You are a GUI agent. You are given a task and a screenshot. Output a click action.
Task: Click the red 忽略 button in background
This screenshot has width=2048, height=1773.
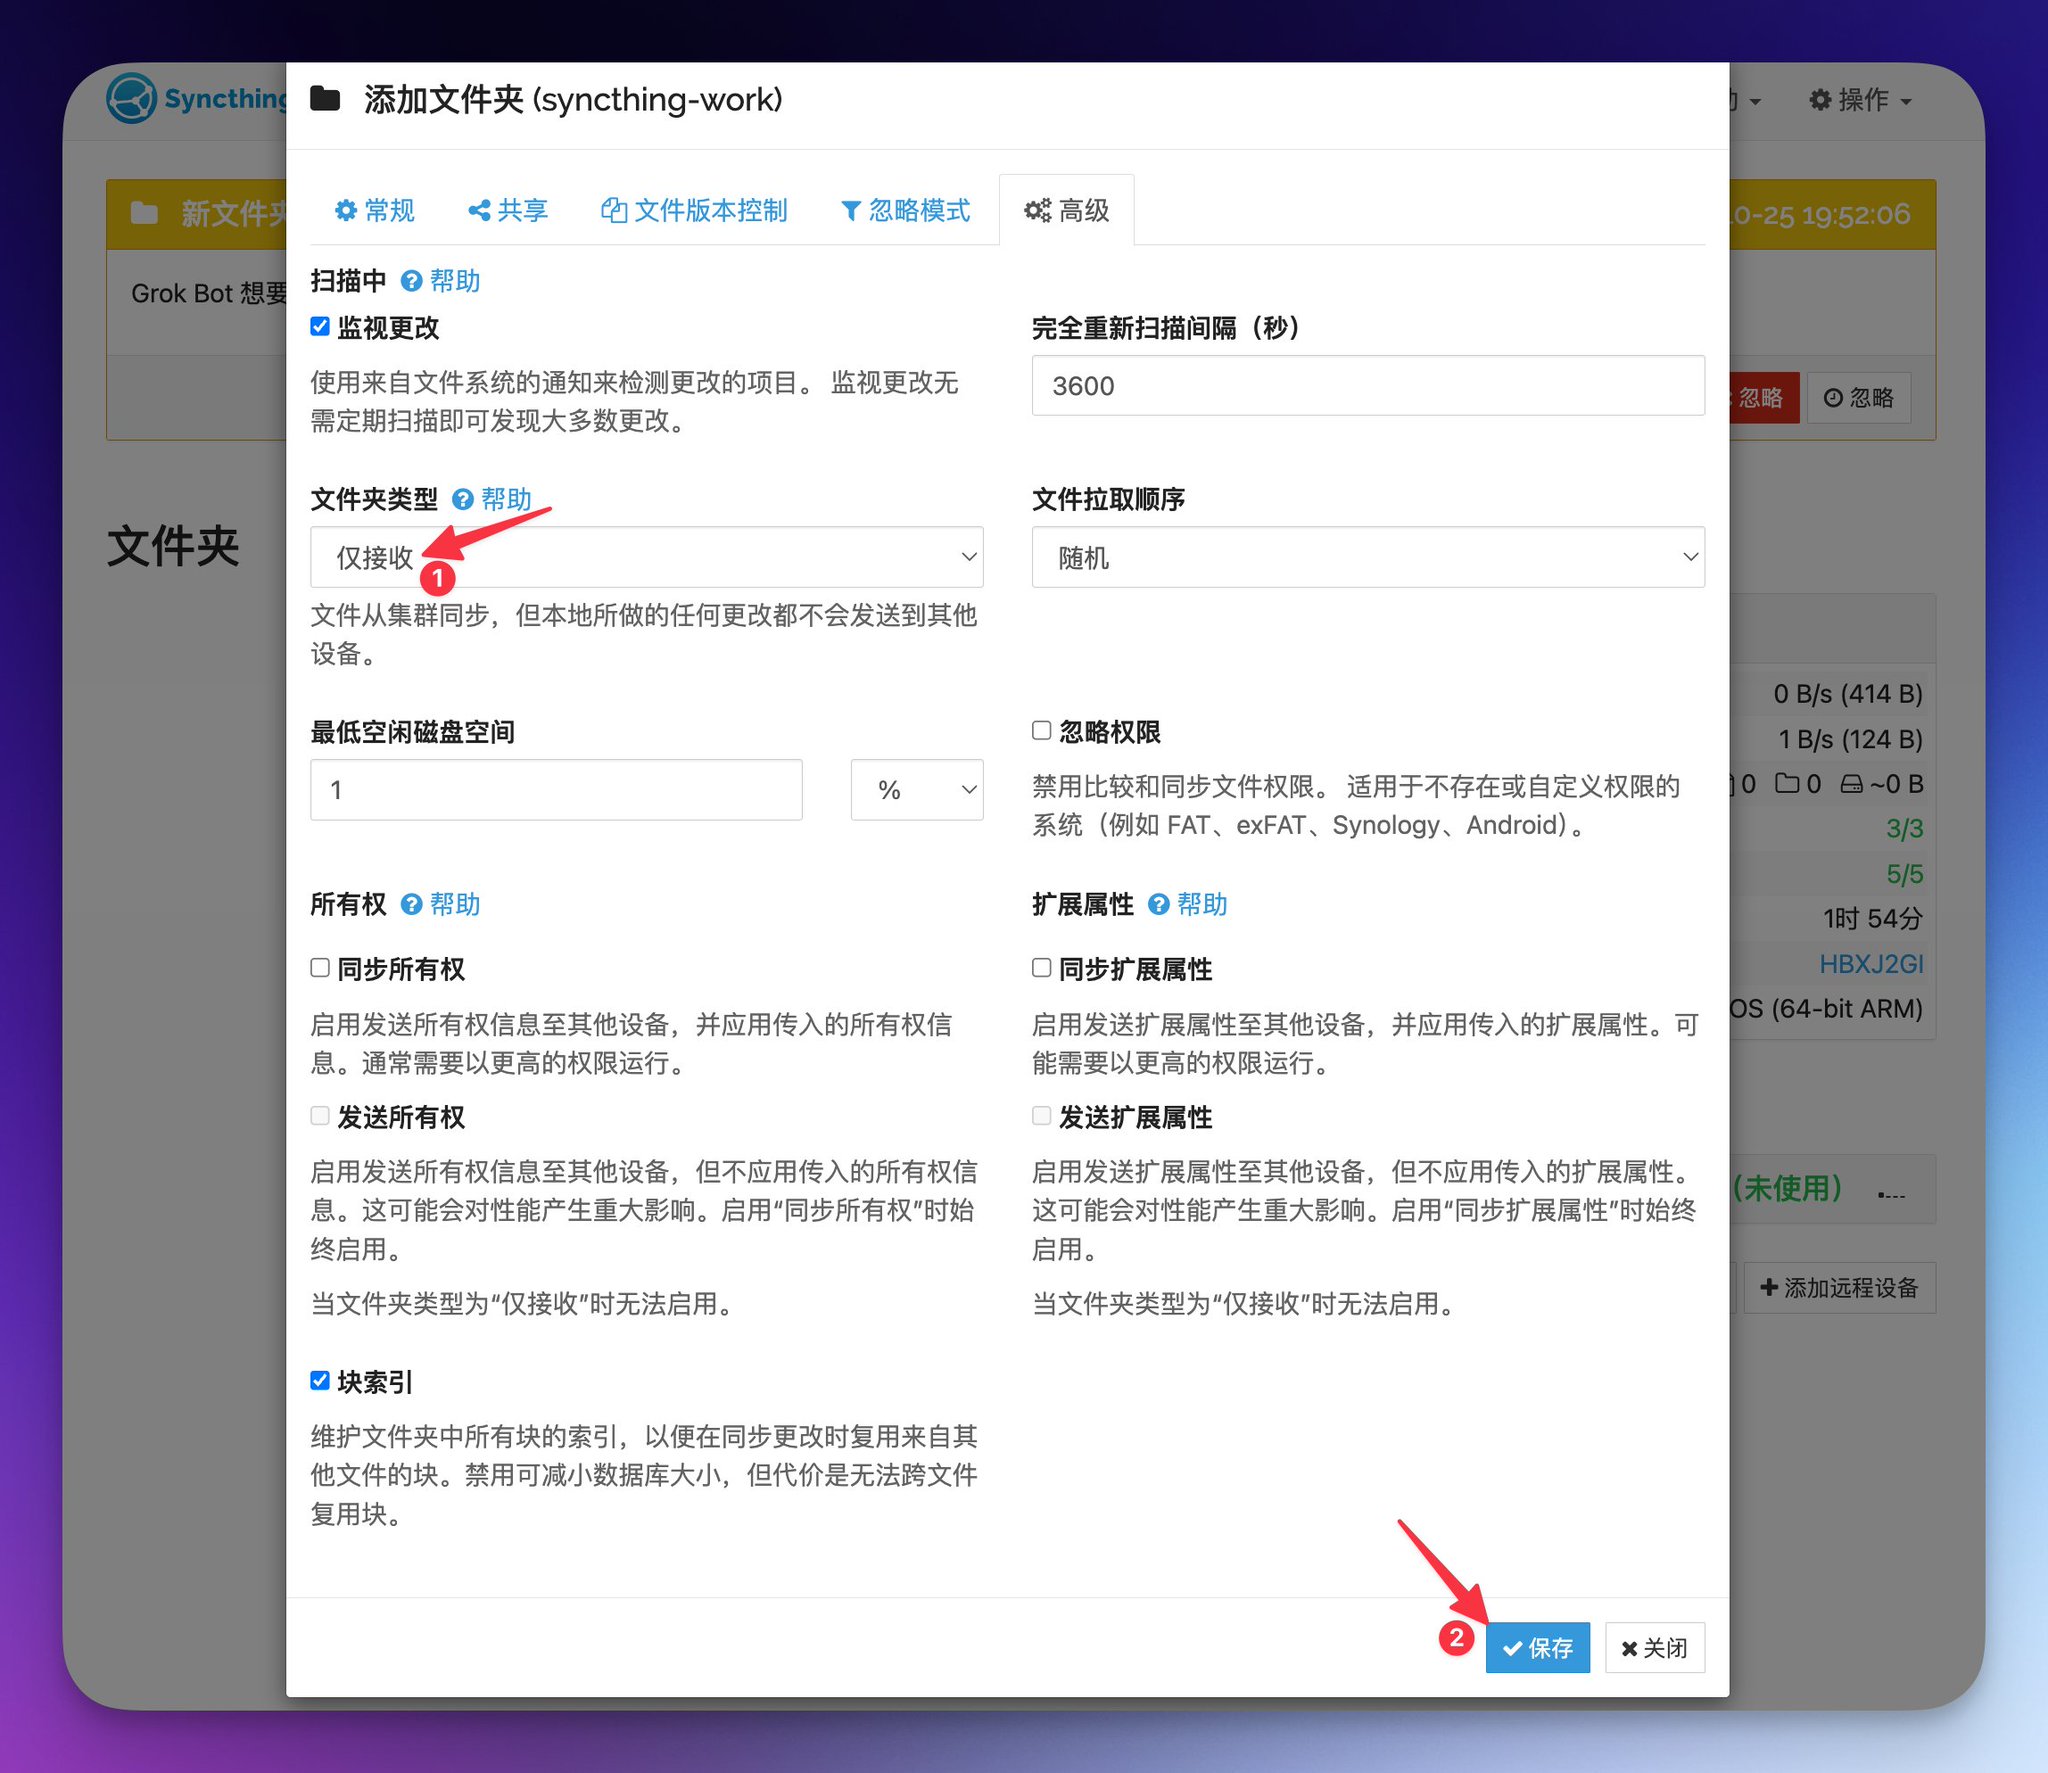pyautogui.click(x=1764, y=398)
